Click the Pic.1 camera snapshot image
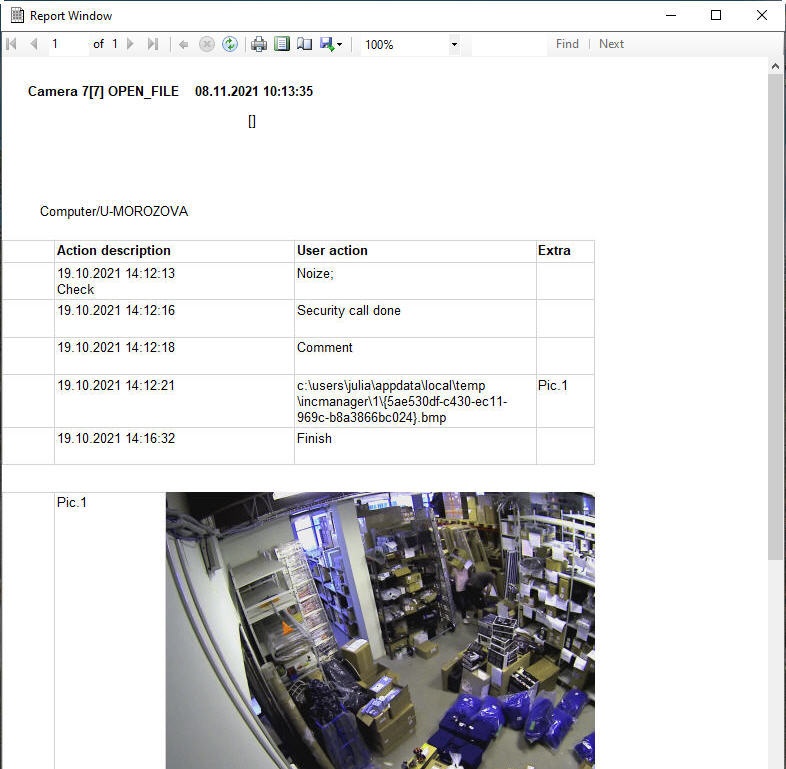Image resolution: width=786 pixels, height=769 pixels. coord(380,630)
